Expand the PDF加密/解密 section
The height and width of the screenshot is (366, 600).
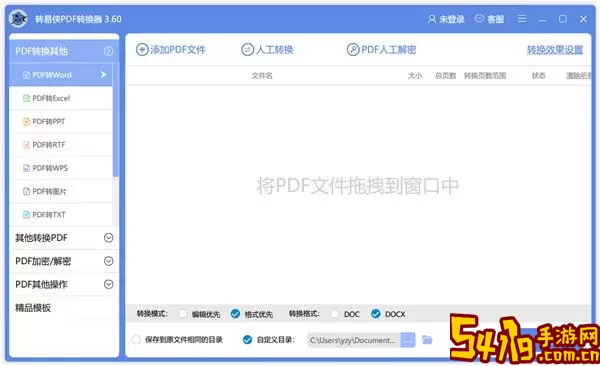[x=109, y=261]
